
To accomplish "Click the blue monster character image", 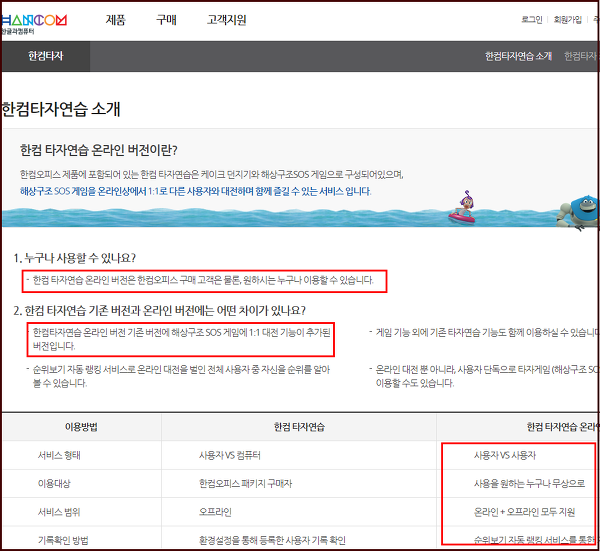I will [x=578, y=212].
